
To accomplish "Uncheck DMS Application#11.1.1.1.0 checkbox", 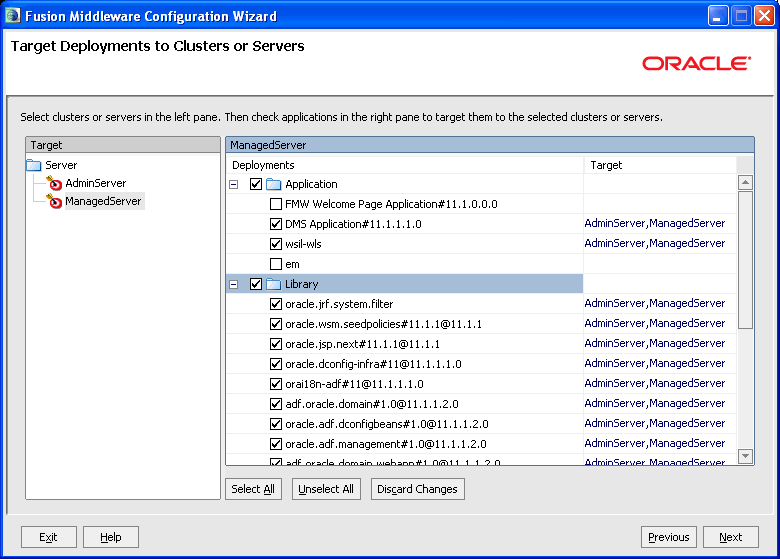I will click(x=276, y=224).
